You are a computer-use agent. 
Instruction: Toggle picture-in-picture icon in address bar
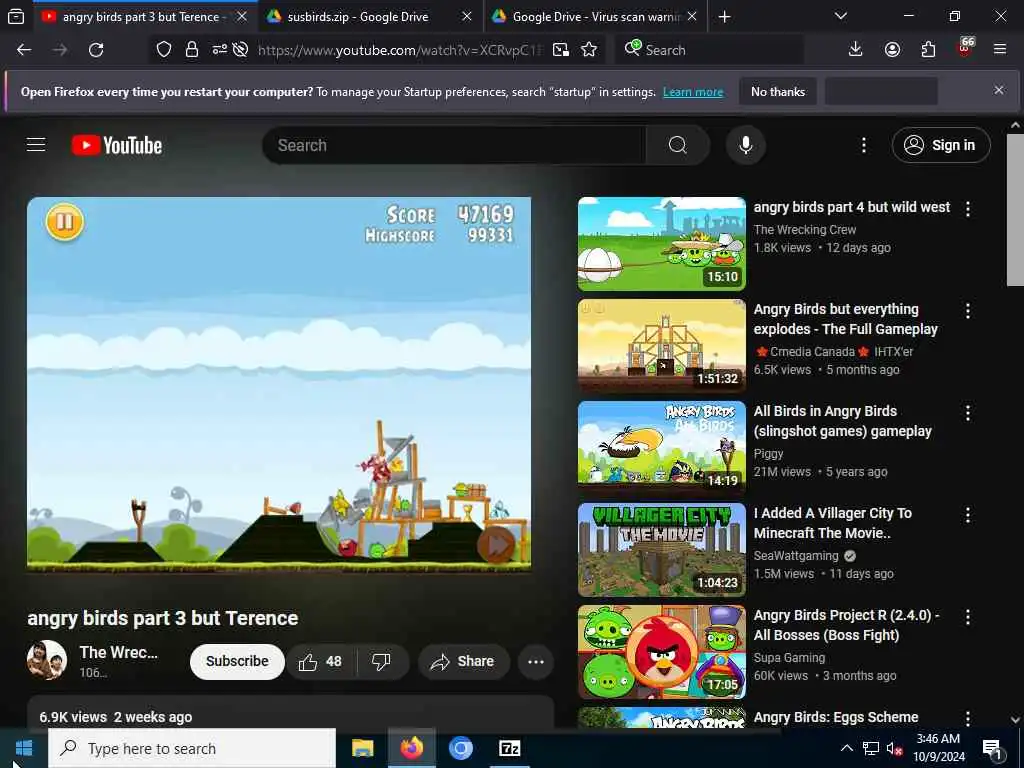coord(560,50)
